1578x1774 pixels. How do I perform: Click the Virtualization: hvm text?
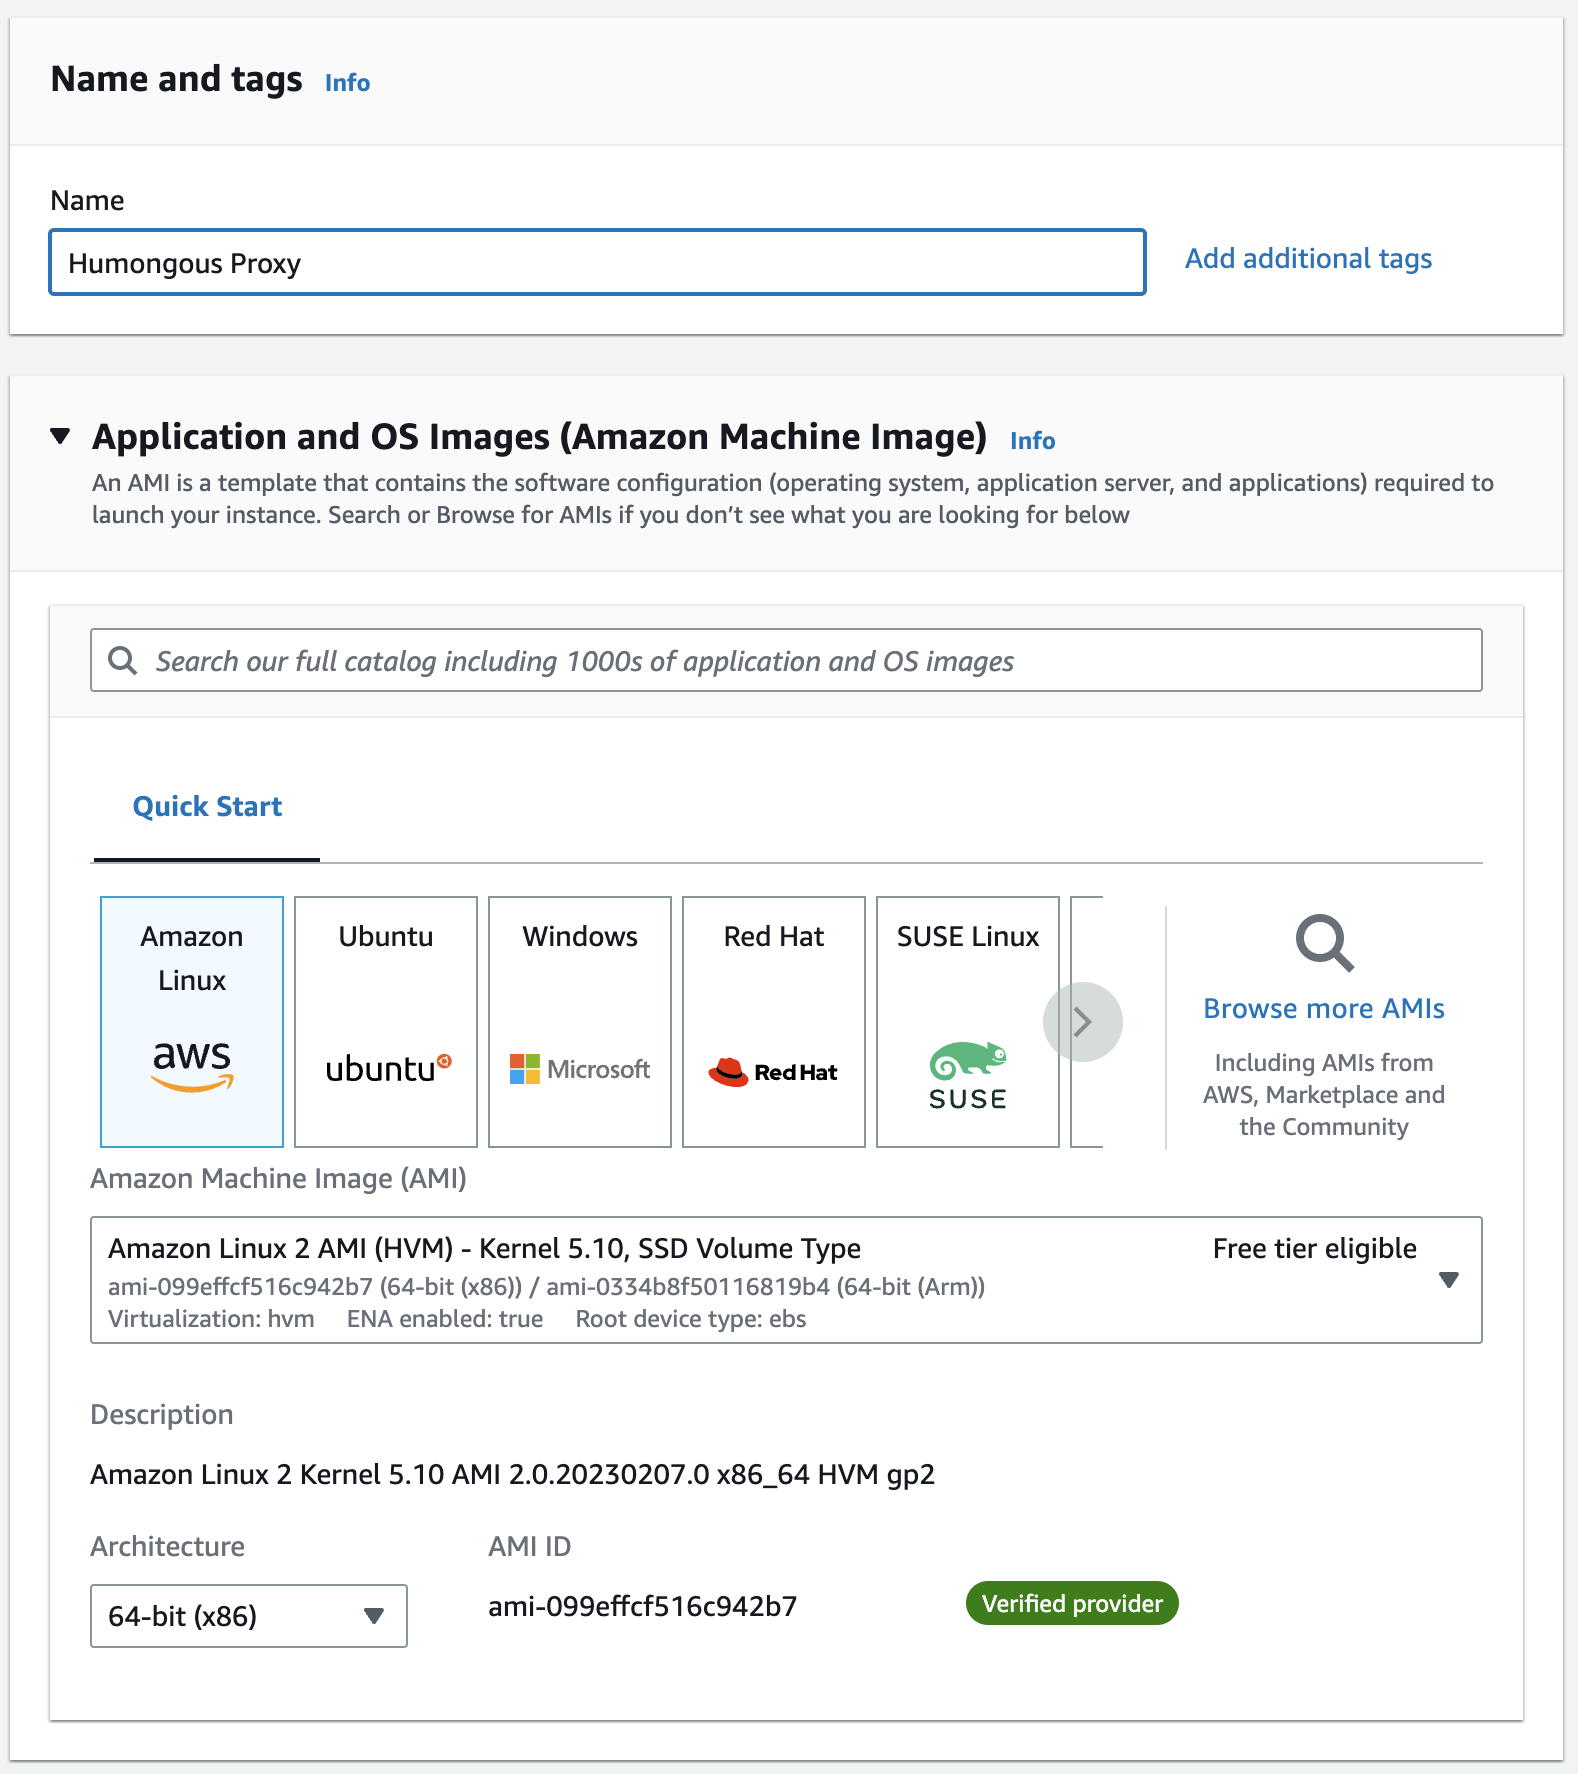(211, 1318)
